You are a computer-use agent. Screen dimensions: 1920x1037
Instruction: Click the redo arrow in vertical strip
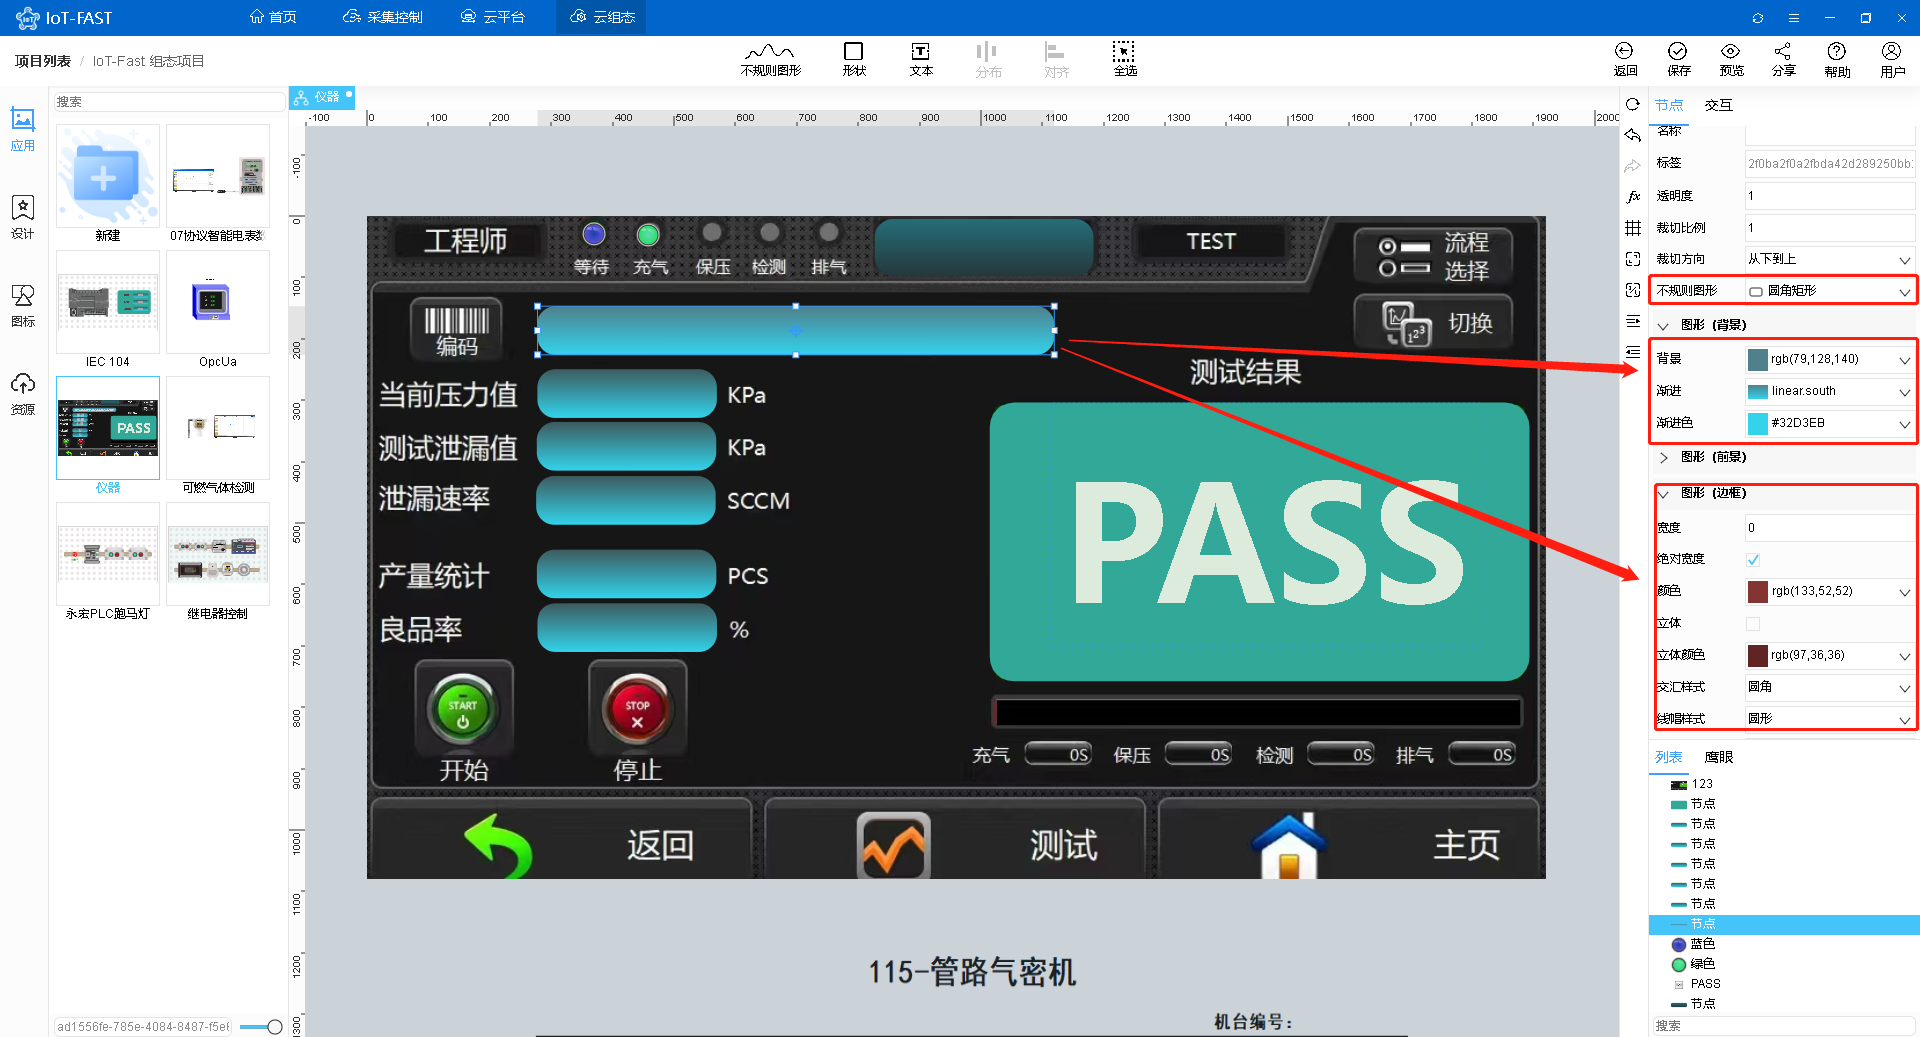click(1633, 166)
